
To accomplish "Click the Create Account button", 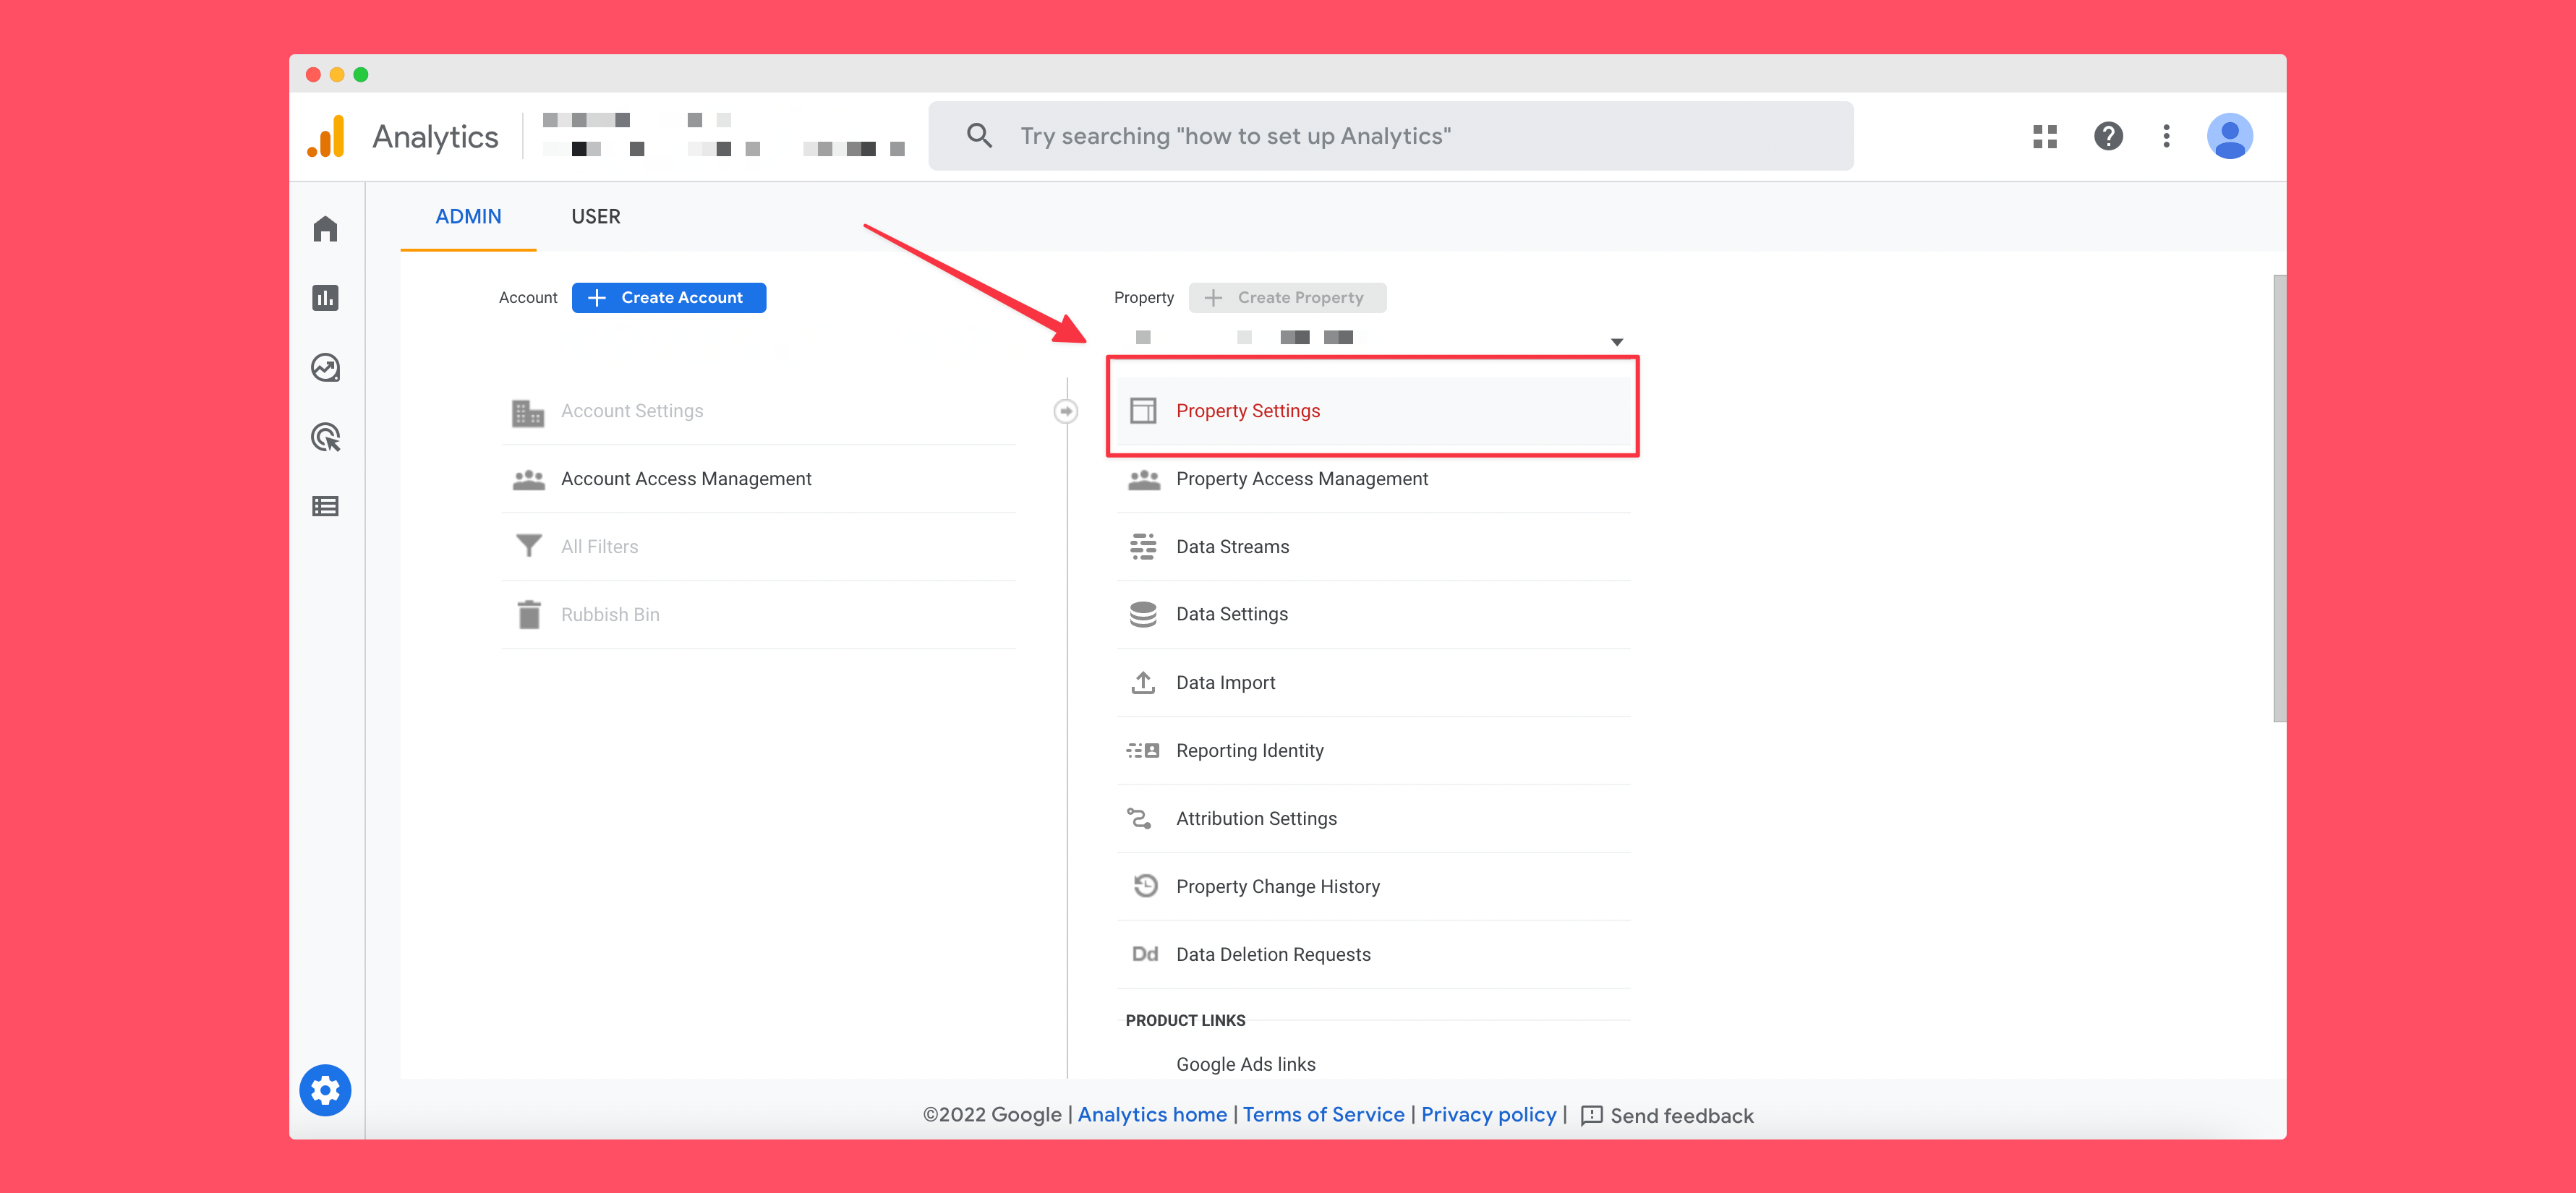I will click(668, 297).
